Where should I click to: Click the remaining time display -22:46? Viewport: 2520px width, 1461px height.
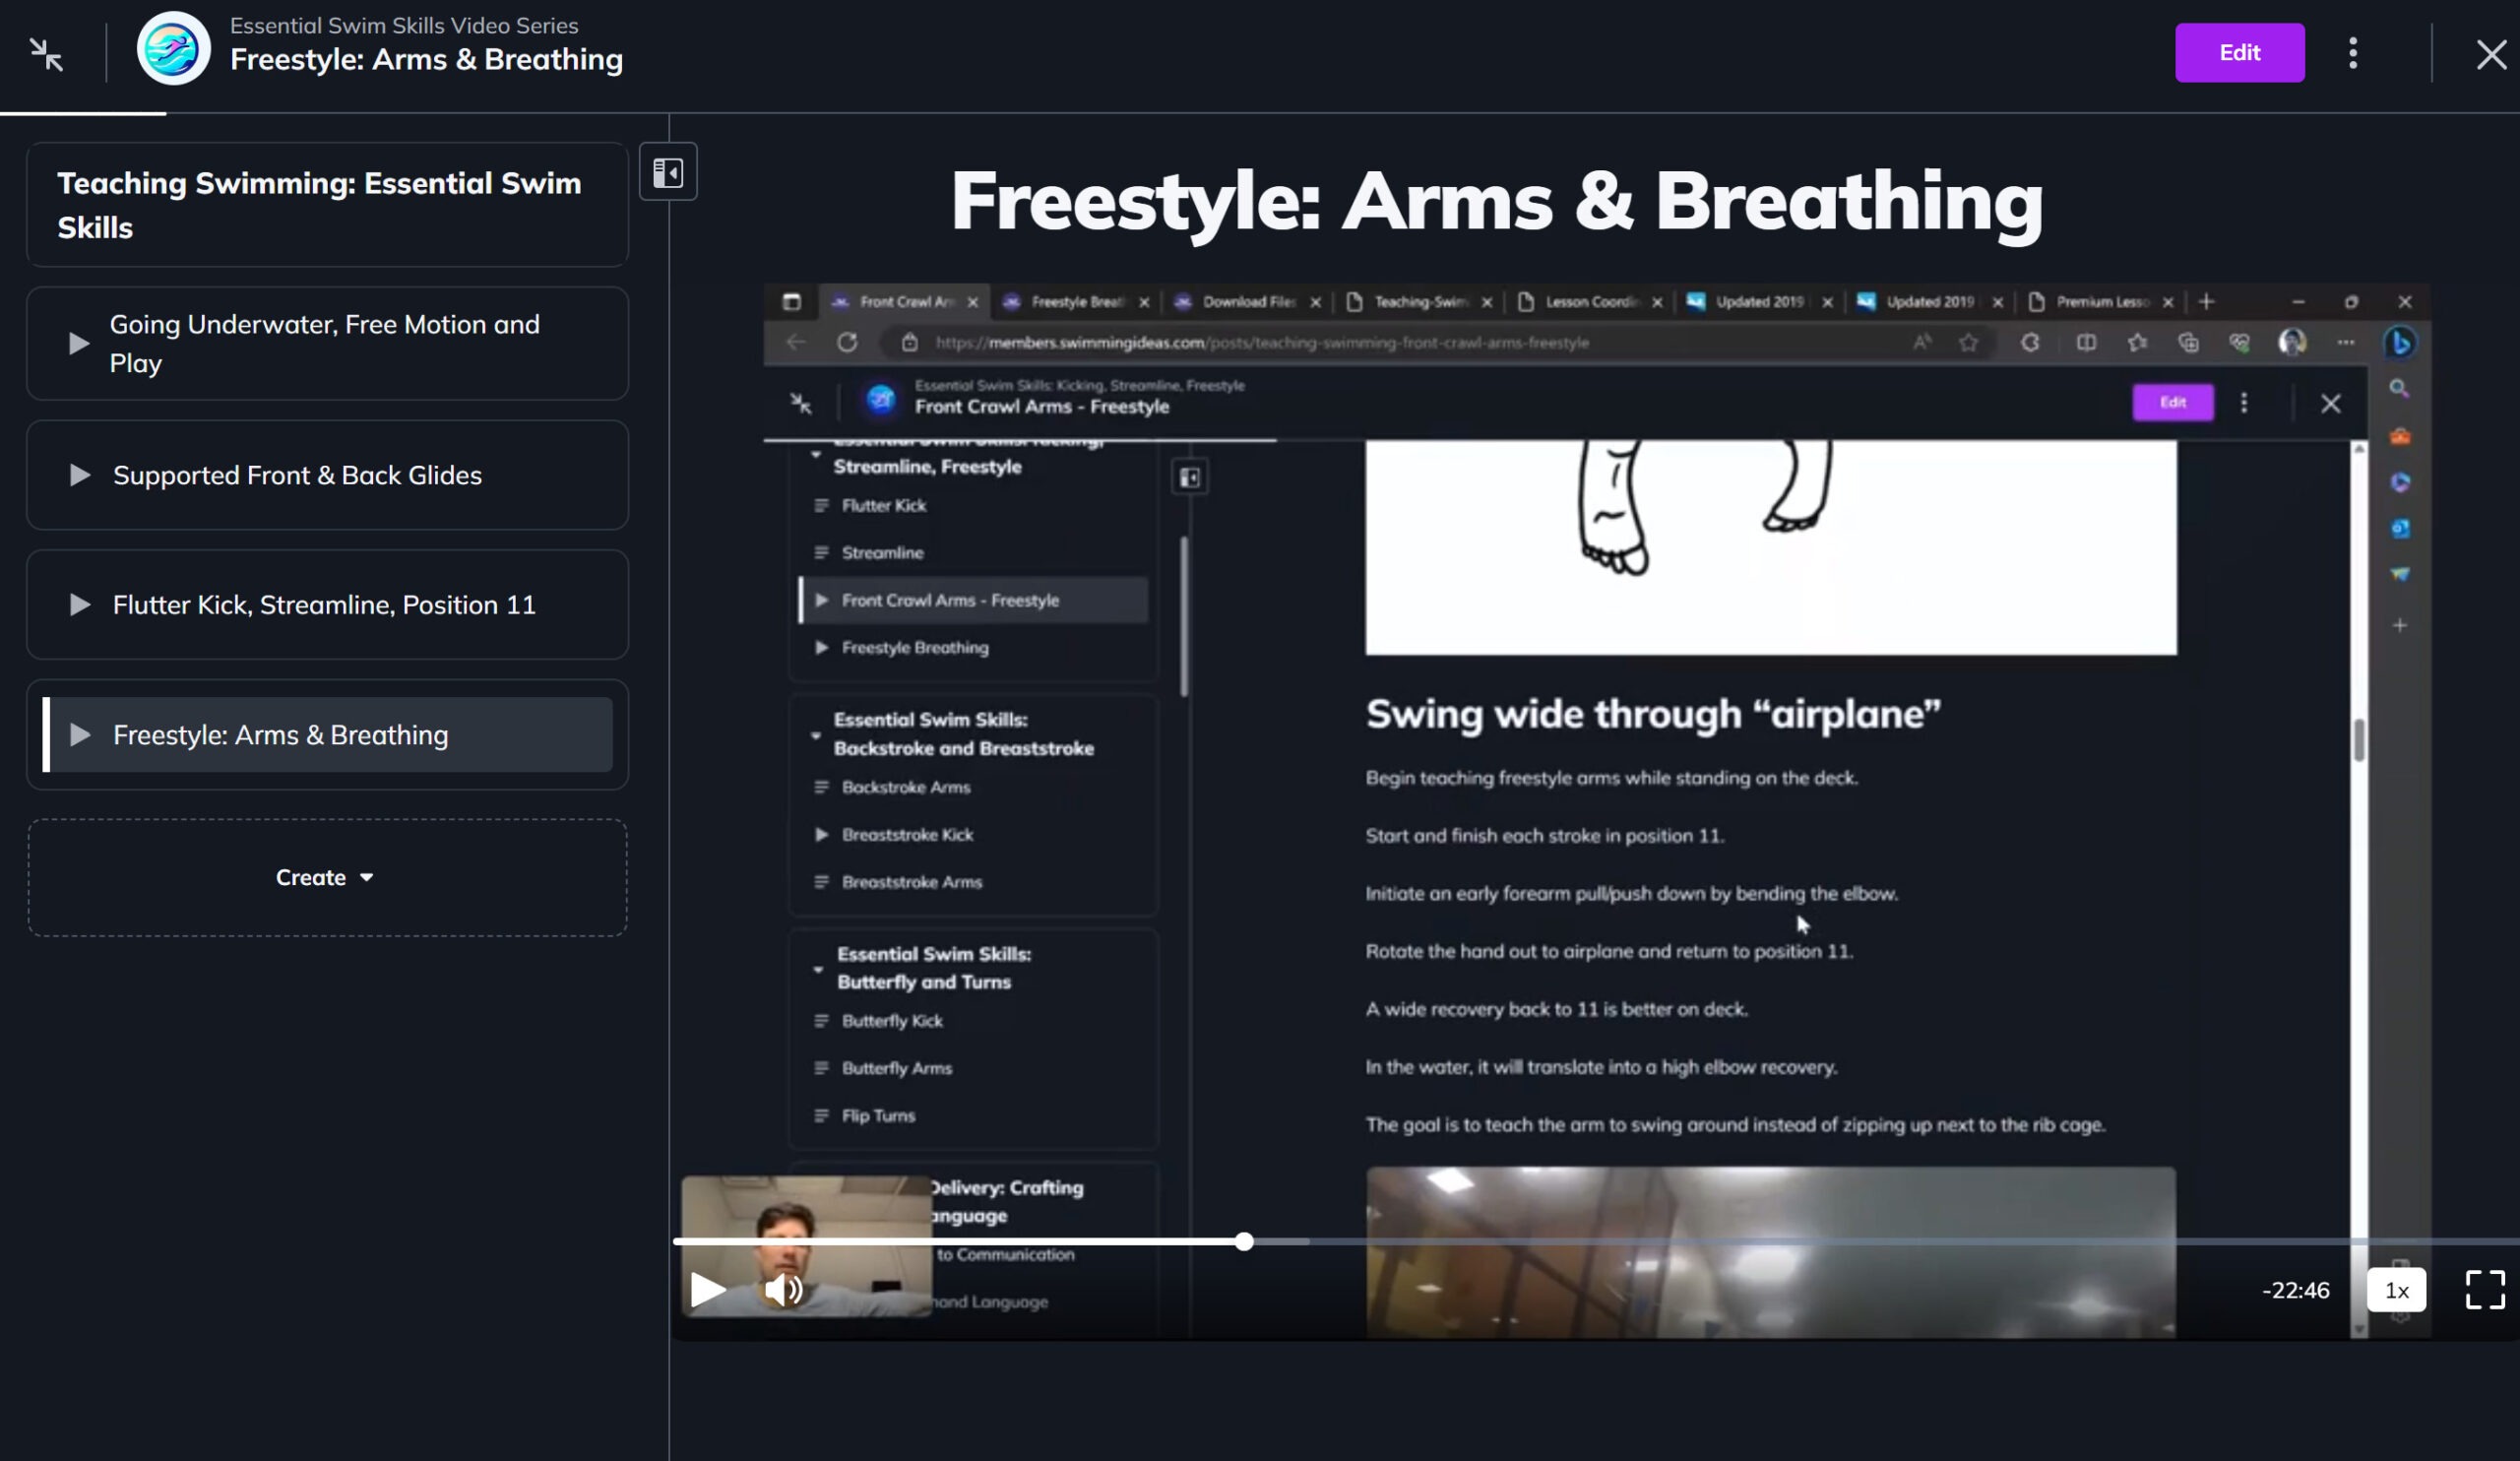point(2295,1290)
